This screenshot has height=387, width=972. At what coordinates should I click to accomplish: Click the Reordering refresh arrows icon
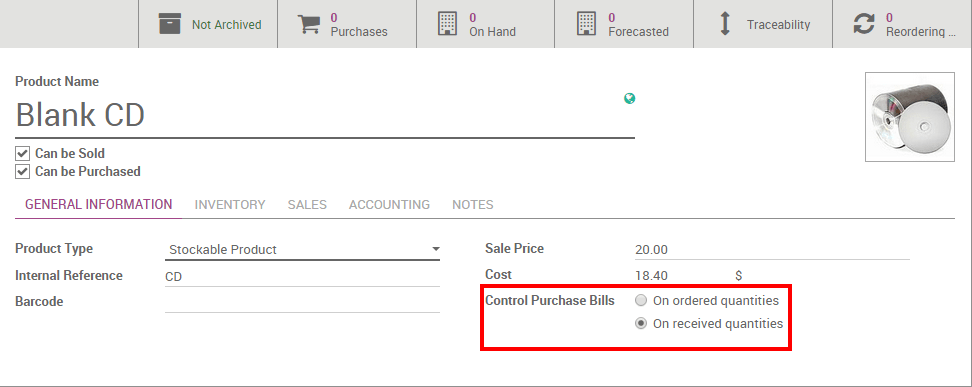pyautogui.click(x=864, y=24)
